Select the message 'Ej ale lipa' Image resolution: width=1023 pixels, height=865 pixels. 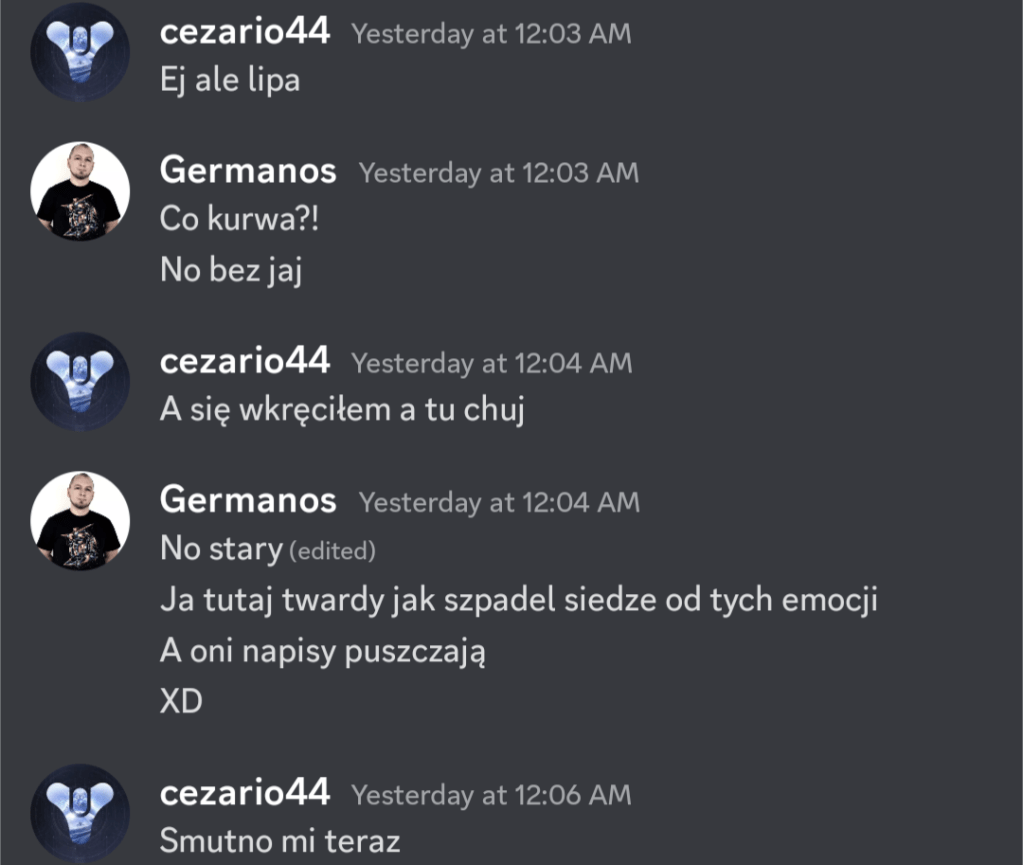pos(230,81)
